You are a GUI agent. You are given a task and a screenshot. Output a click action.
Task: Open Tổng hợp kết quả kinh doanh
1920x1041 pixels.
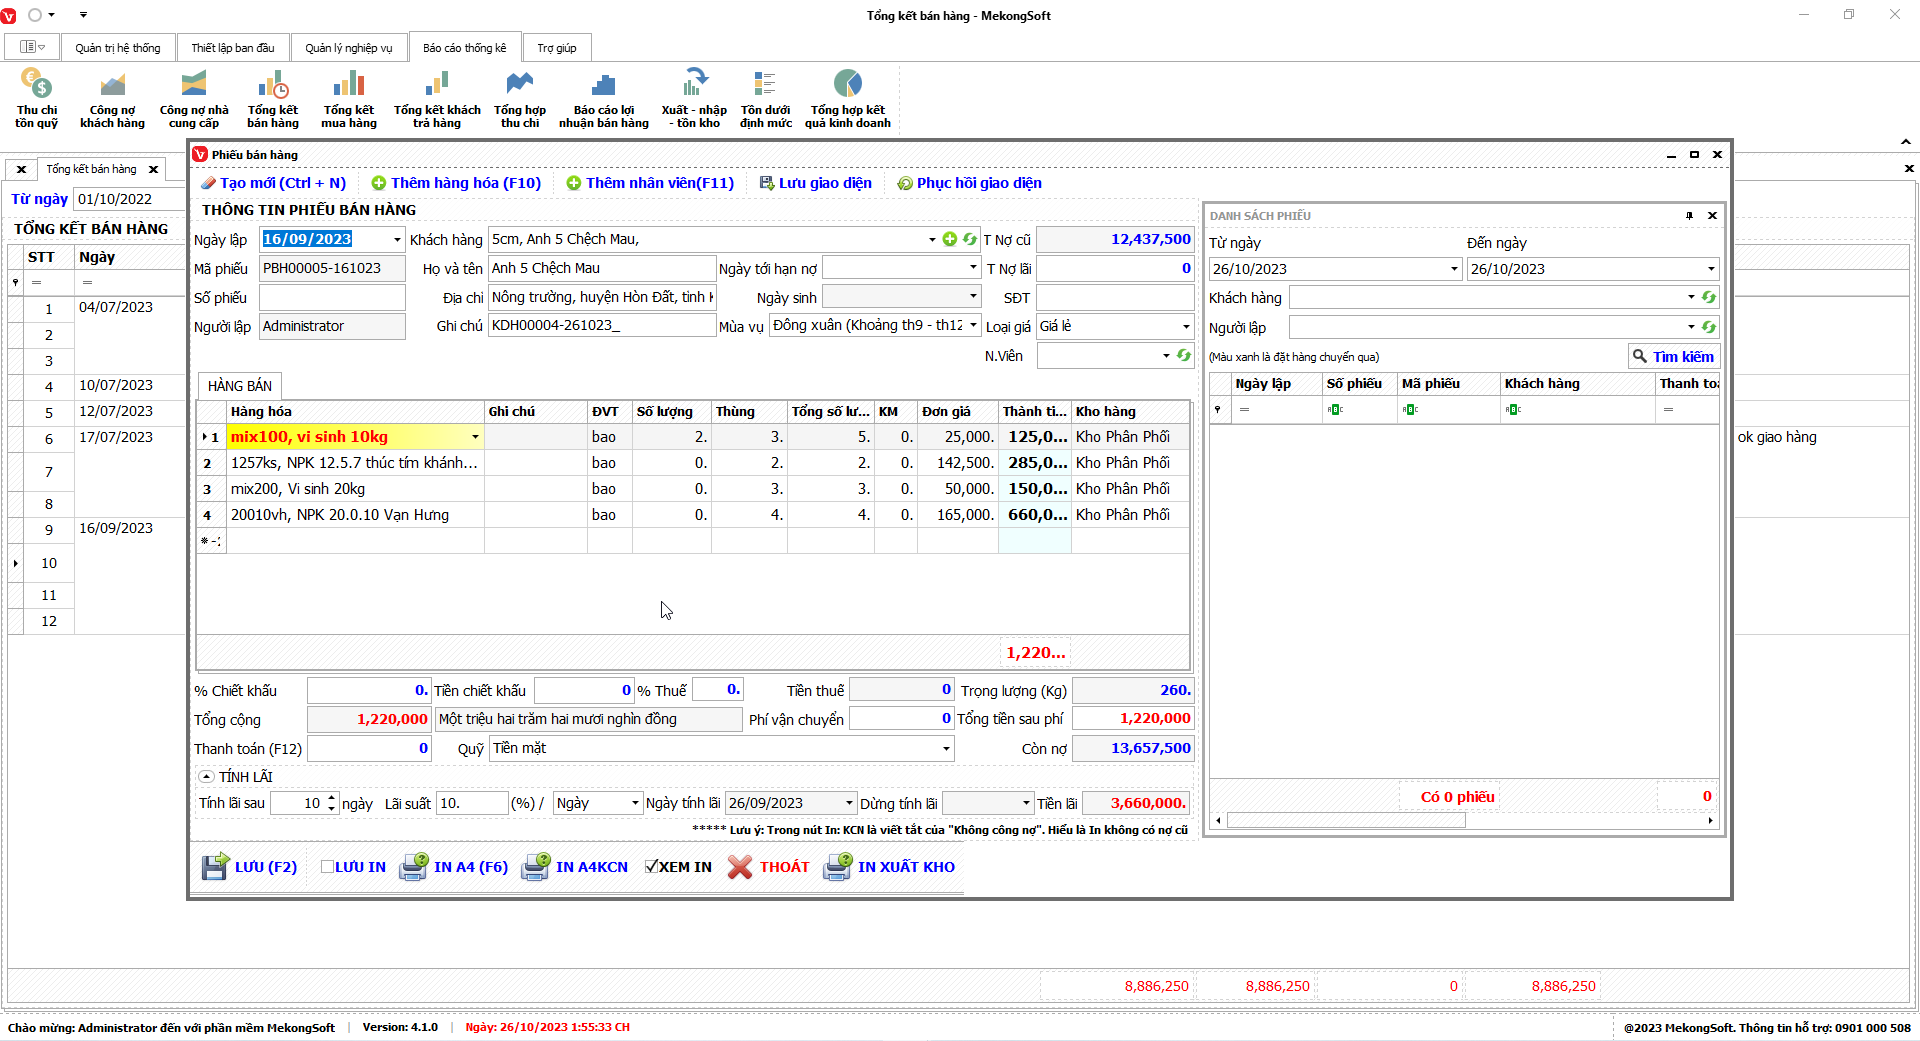pyautogui.click(x=847, y=98)
